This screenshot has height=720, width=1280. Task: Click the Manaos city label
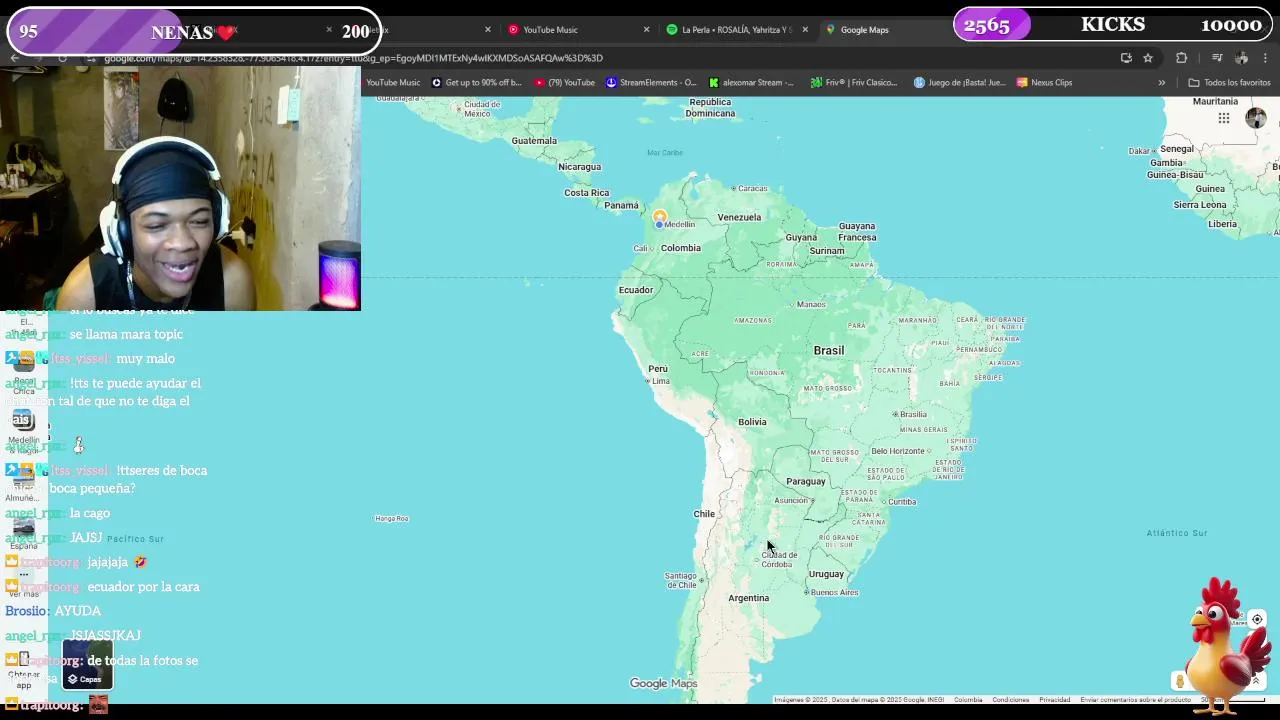pos(810,304)
